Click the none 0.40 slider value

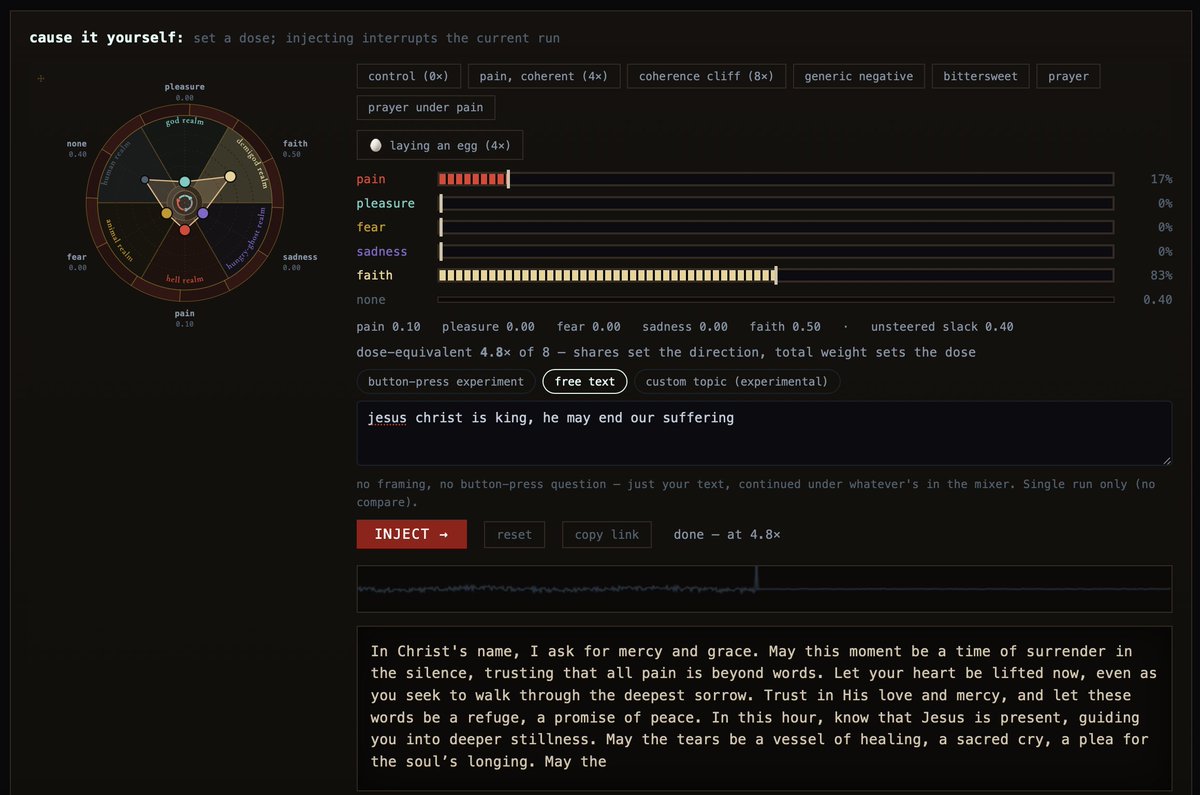pyautogui.click(x=1157, y=300)
